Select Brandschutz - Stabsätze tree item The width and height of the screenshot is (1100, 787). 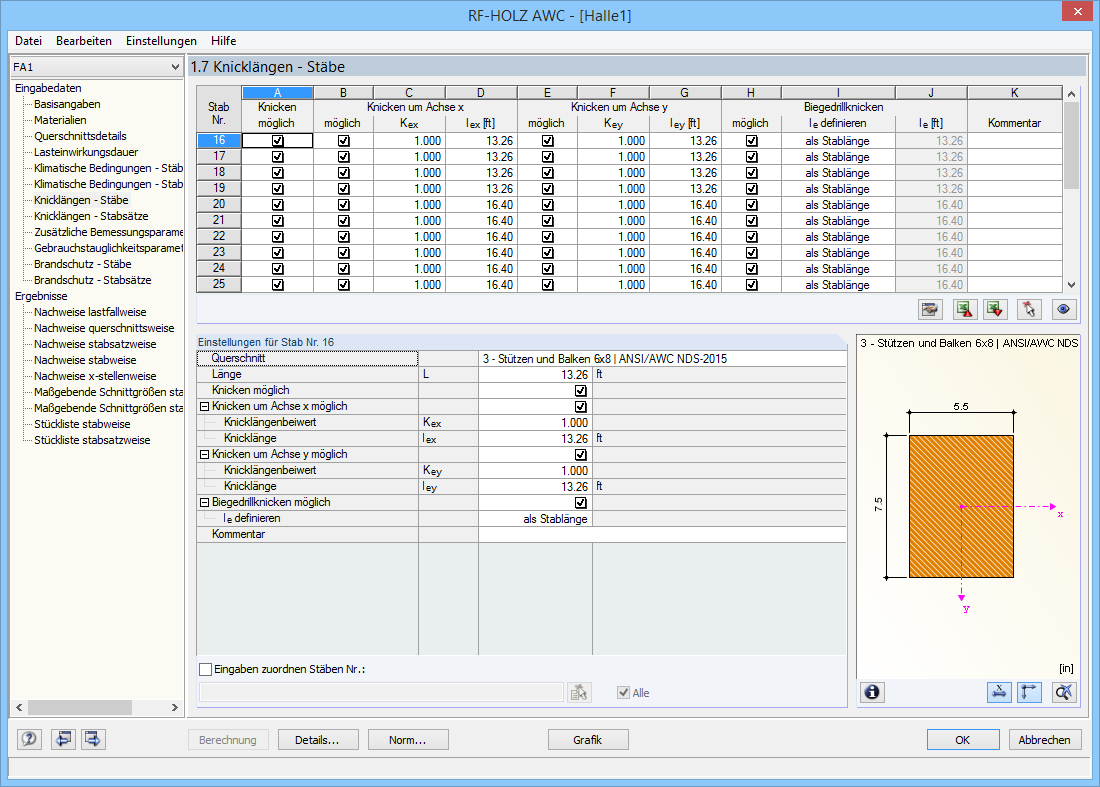[93, 280]
